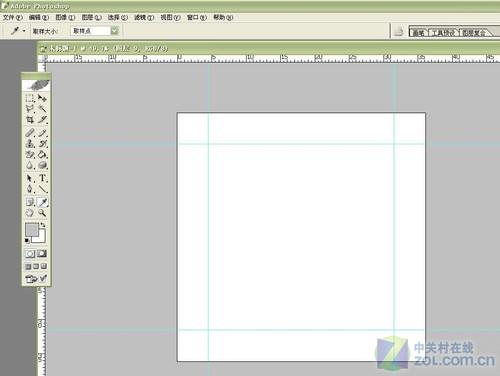Image resolution: width=500 pixels, height=376 pixels.
Task: Select the Crop tool
Action: tap(30, 120)
